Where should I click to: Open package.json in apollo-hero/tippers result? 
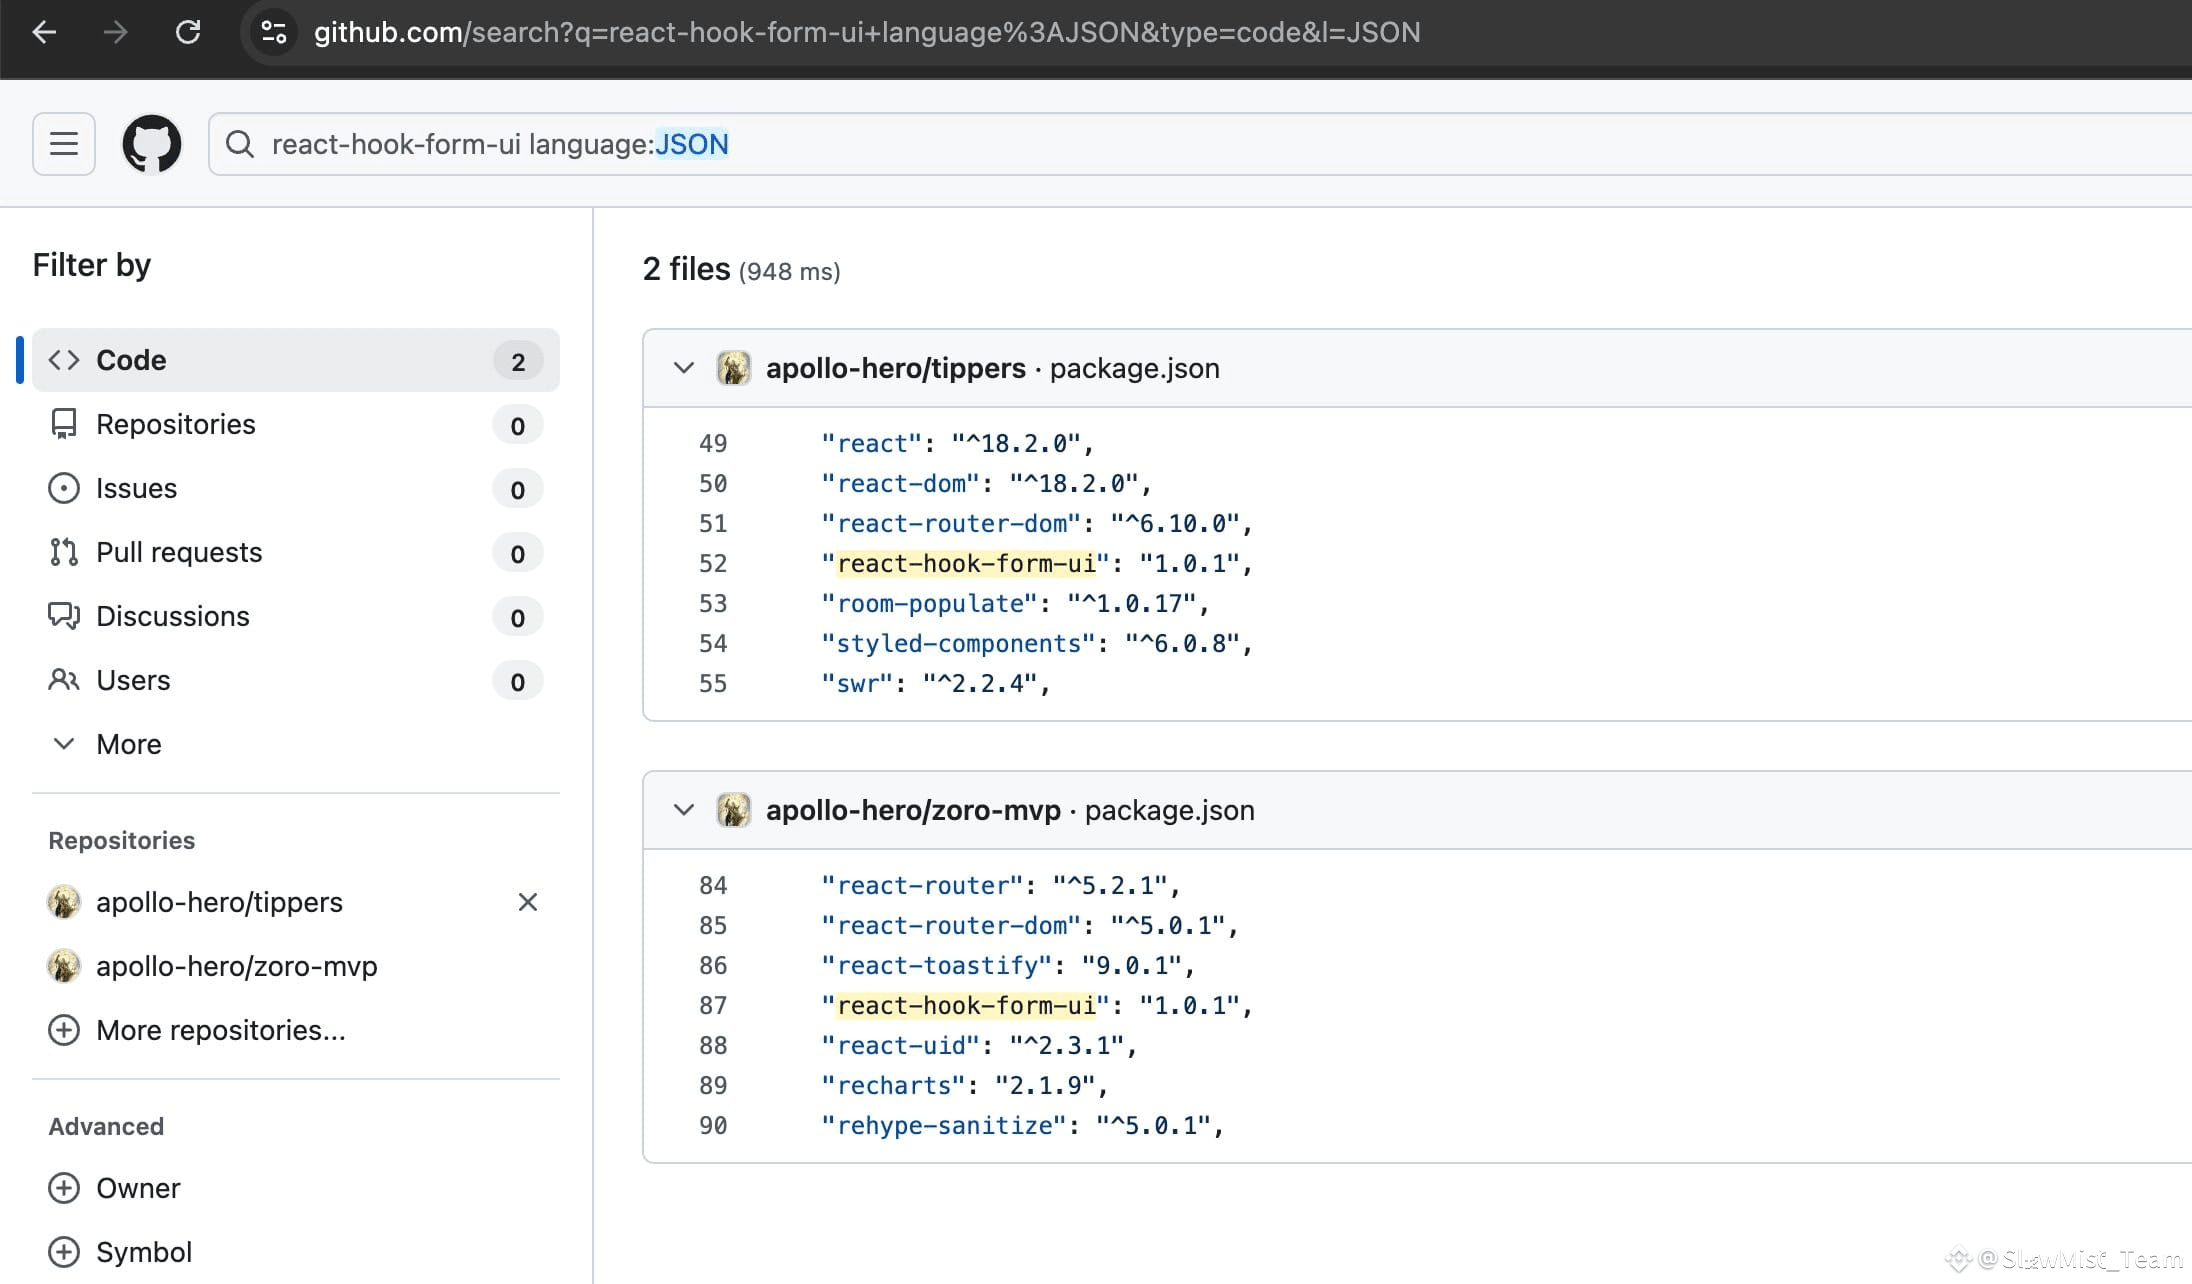[x=1135, y=368]
